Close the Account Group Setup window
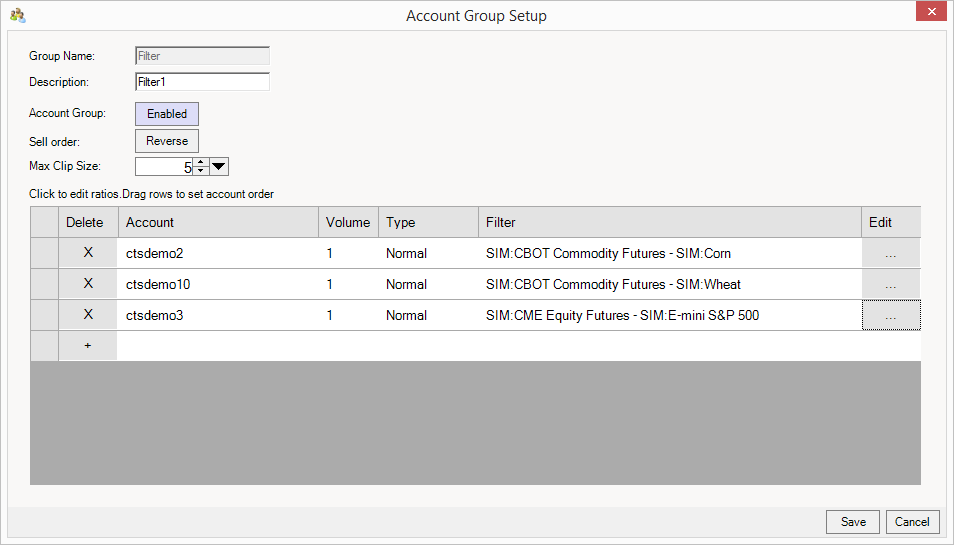954x545 pixels. [930, 12]
